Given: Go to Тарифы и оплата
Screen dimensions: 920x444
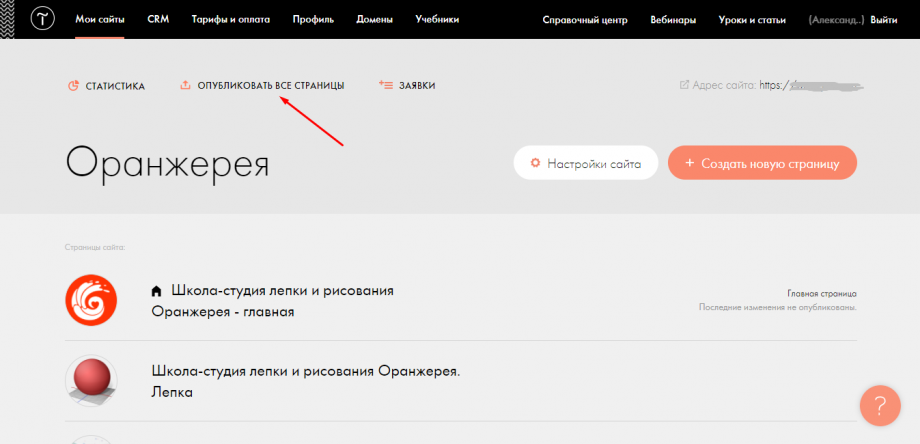Looking at the screenshot, I should pos(231,20).
